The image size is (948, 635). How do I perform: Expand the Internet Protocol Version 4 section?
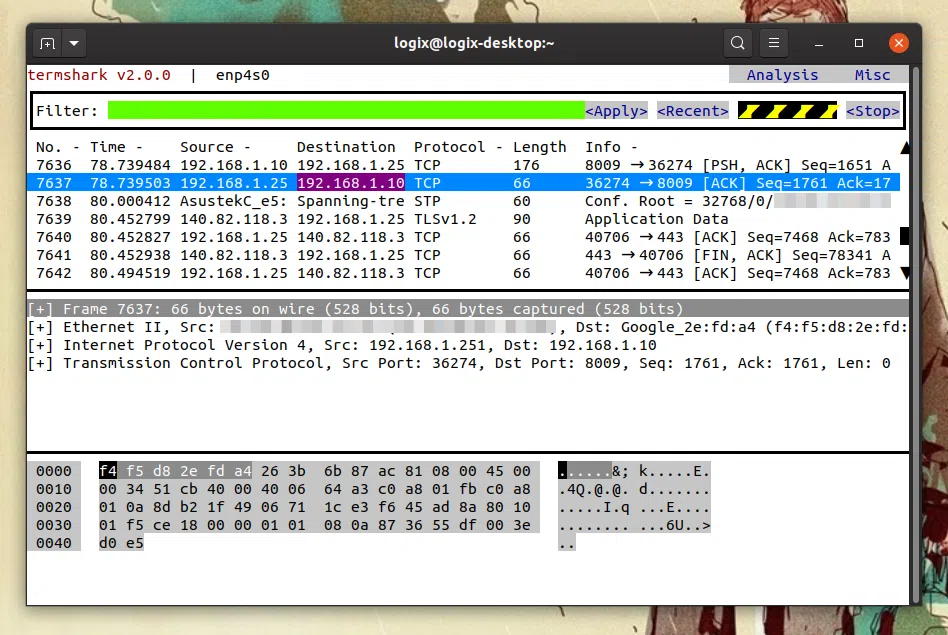(40, 345)
